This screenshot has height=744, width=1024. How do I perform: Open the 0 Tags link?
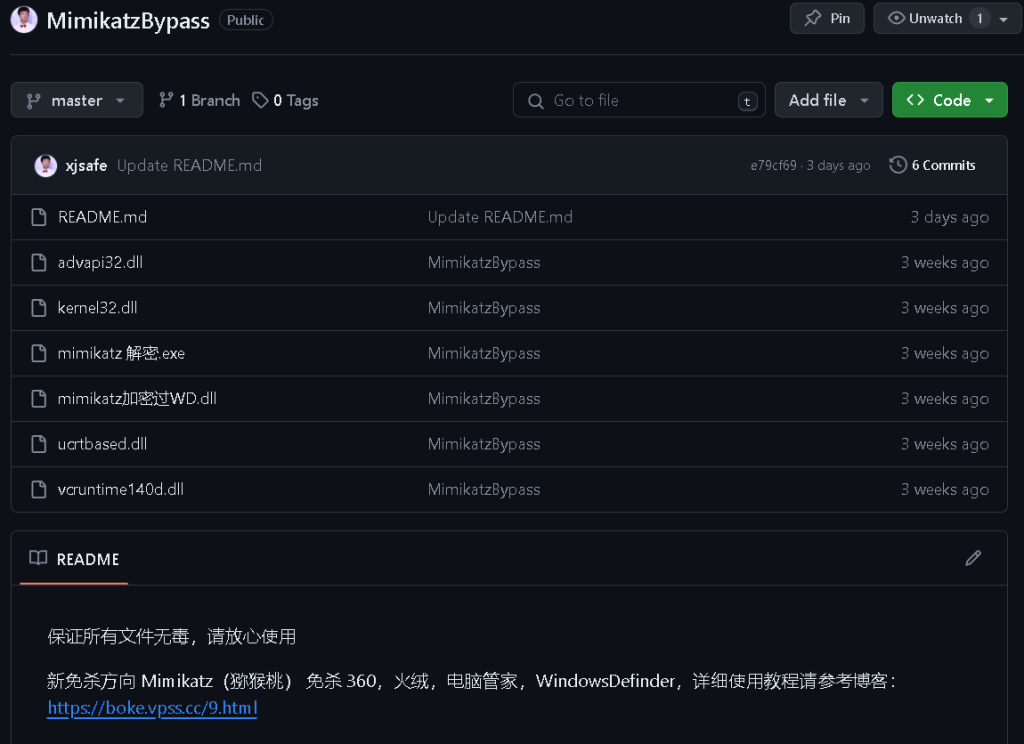point(285,100)
